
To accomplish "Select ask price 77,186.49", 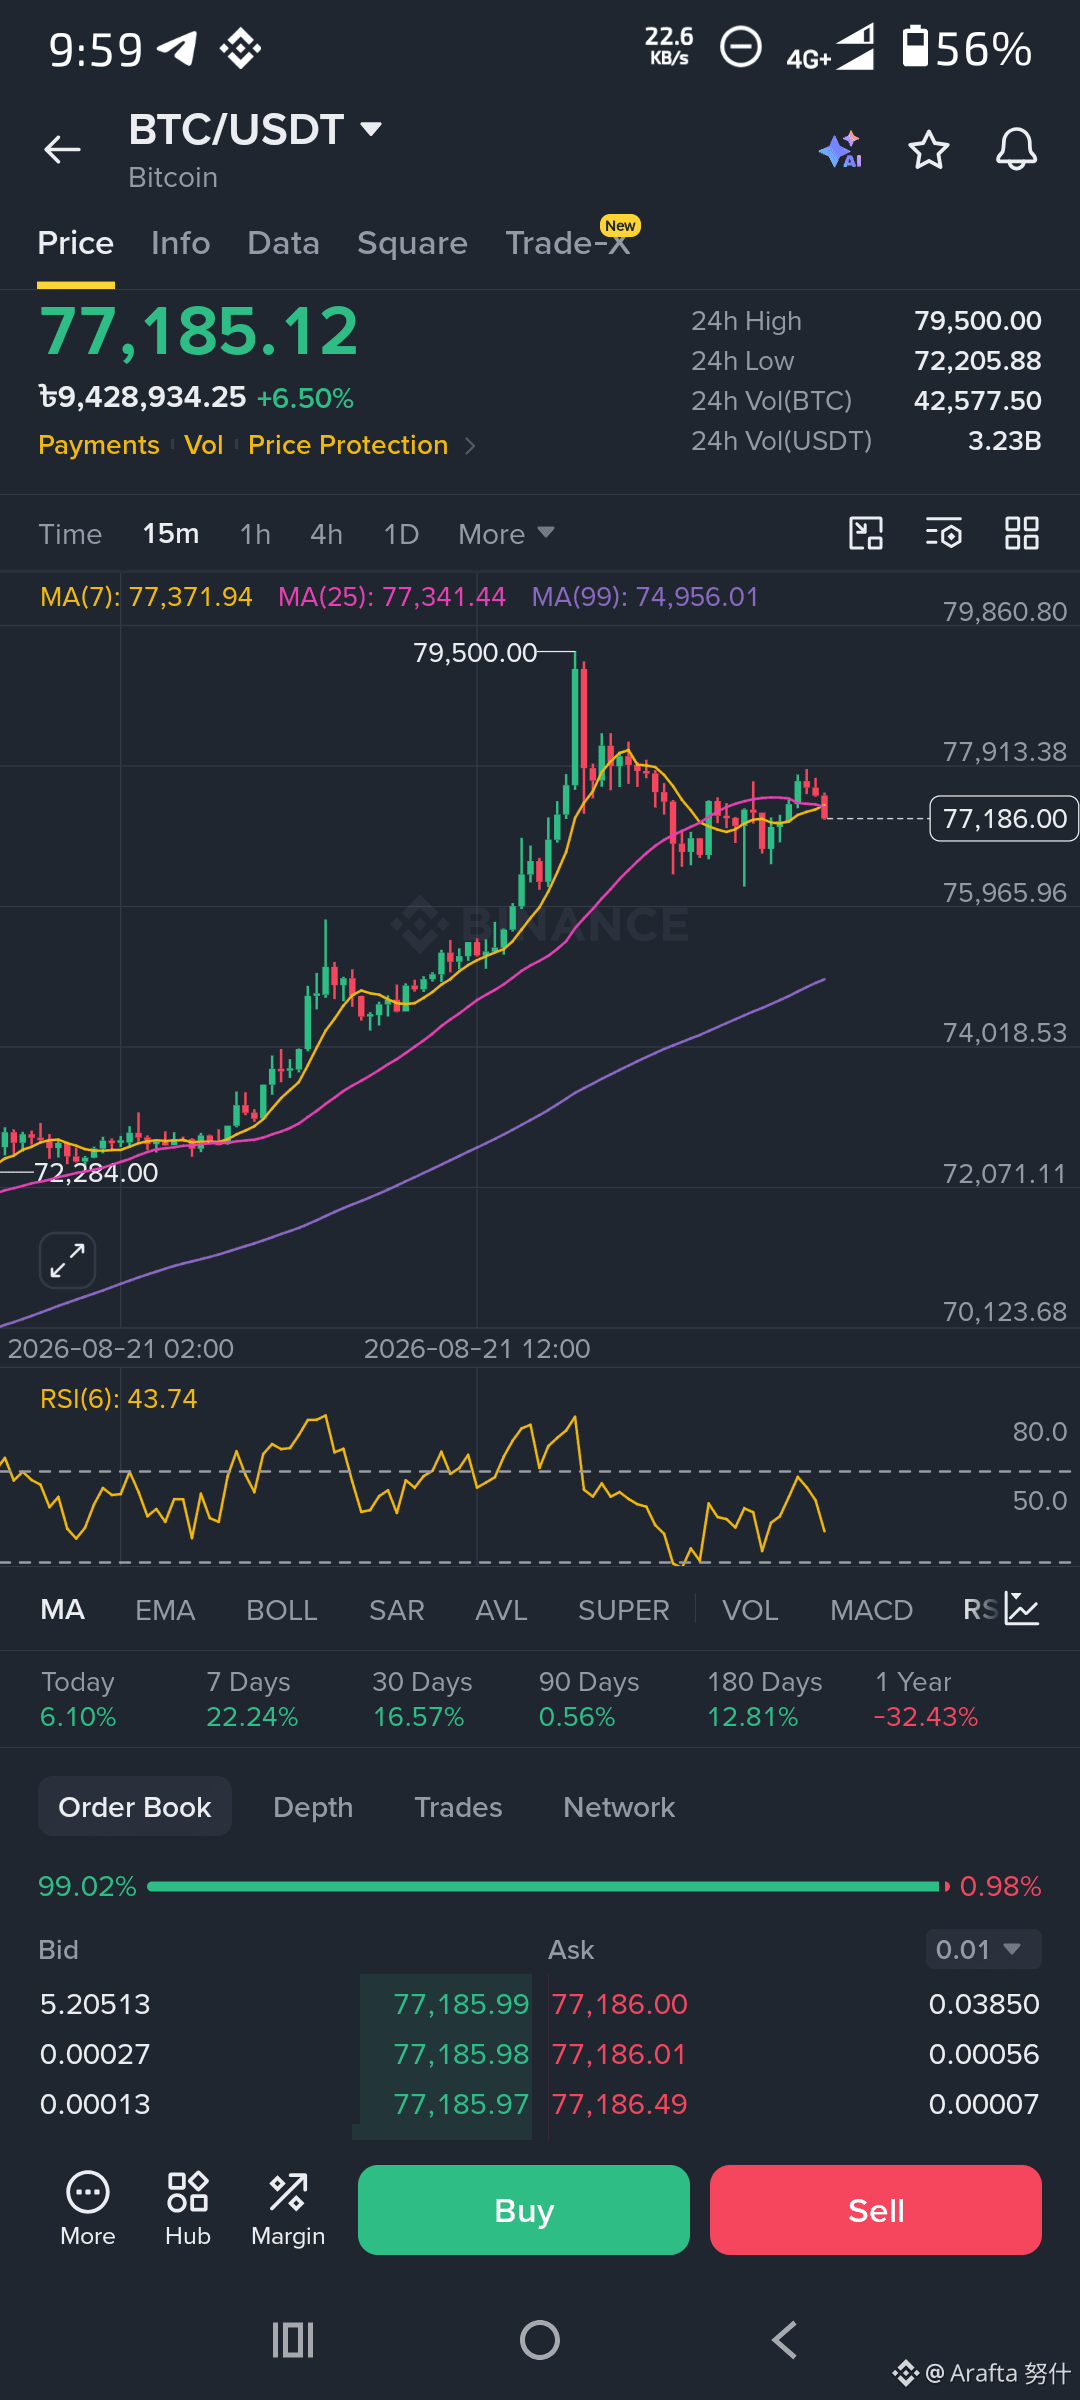I will click(x=620, y=2104).
